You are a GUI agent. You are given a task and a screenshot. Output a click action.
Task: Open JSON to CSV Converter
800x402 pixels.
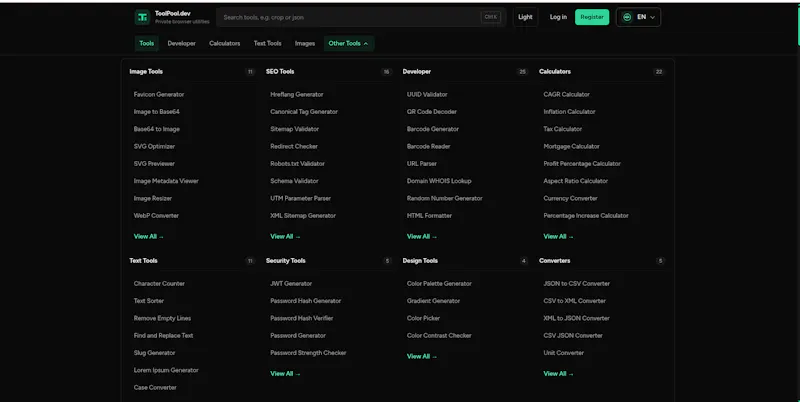[x=577, y=284]
